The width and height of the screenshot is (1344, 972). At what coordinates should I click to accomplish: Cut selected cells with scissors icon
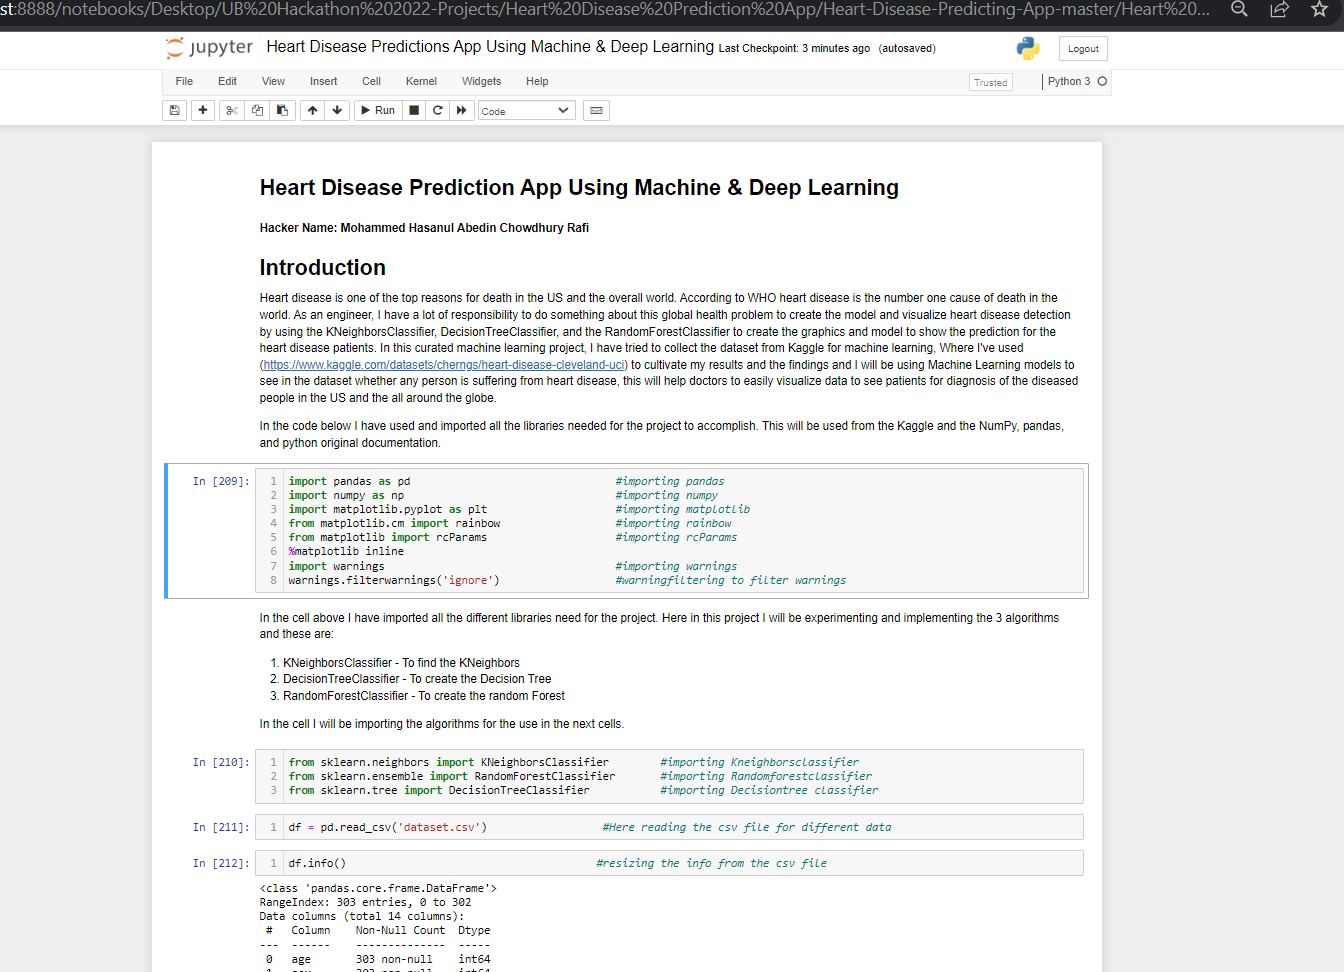point(232,110)
